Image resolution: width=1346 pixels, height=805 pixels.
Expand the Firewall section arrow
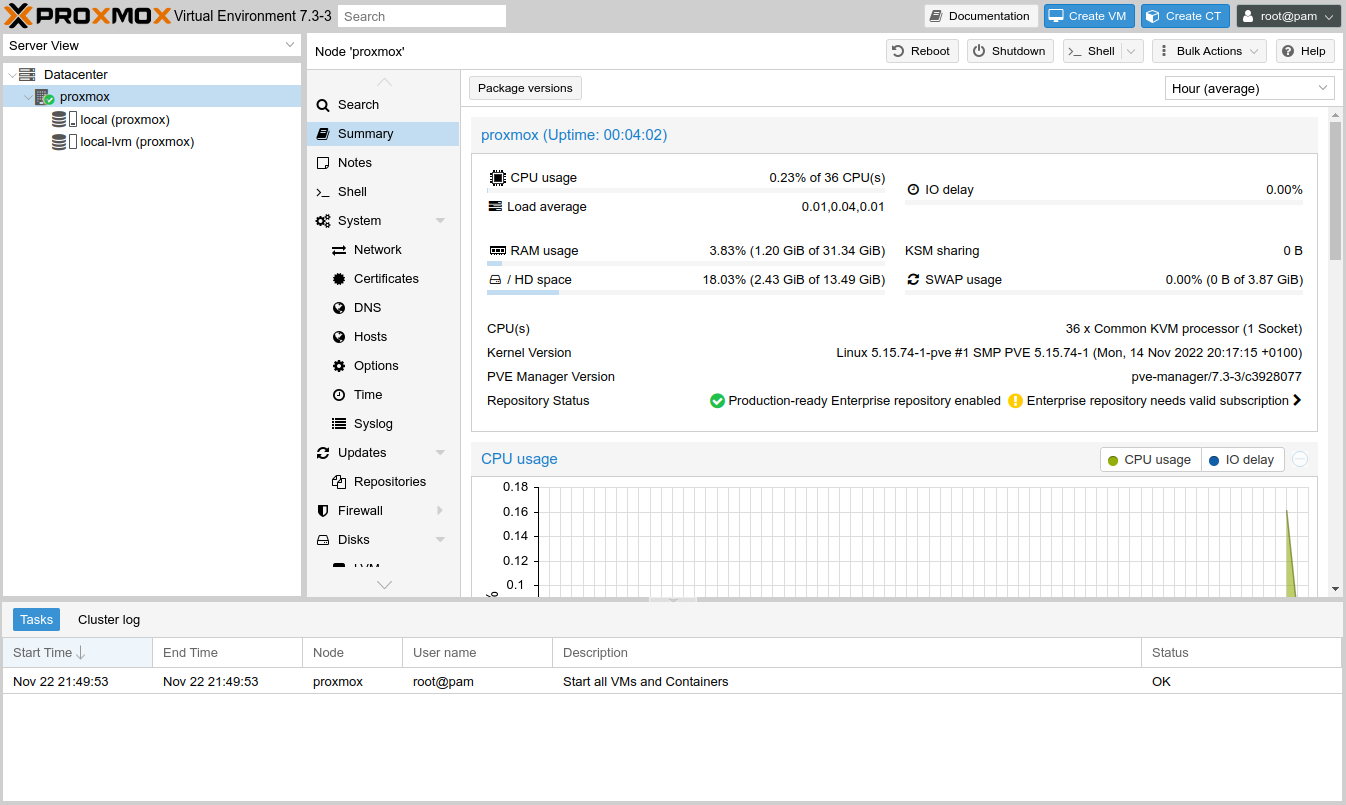pos(439,510)
